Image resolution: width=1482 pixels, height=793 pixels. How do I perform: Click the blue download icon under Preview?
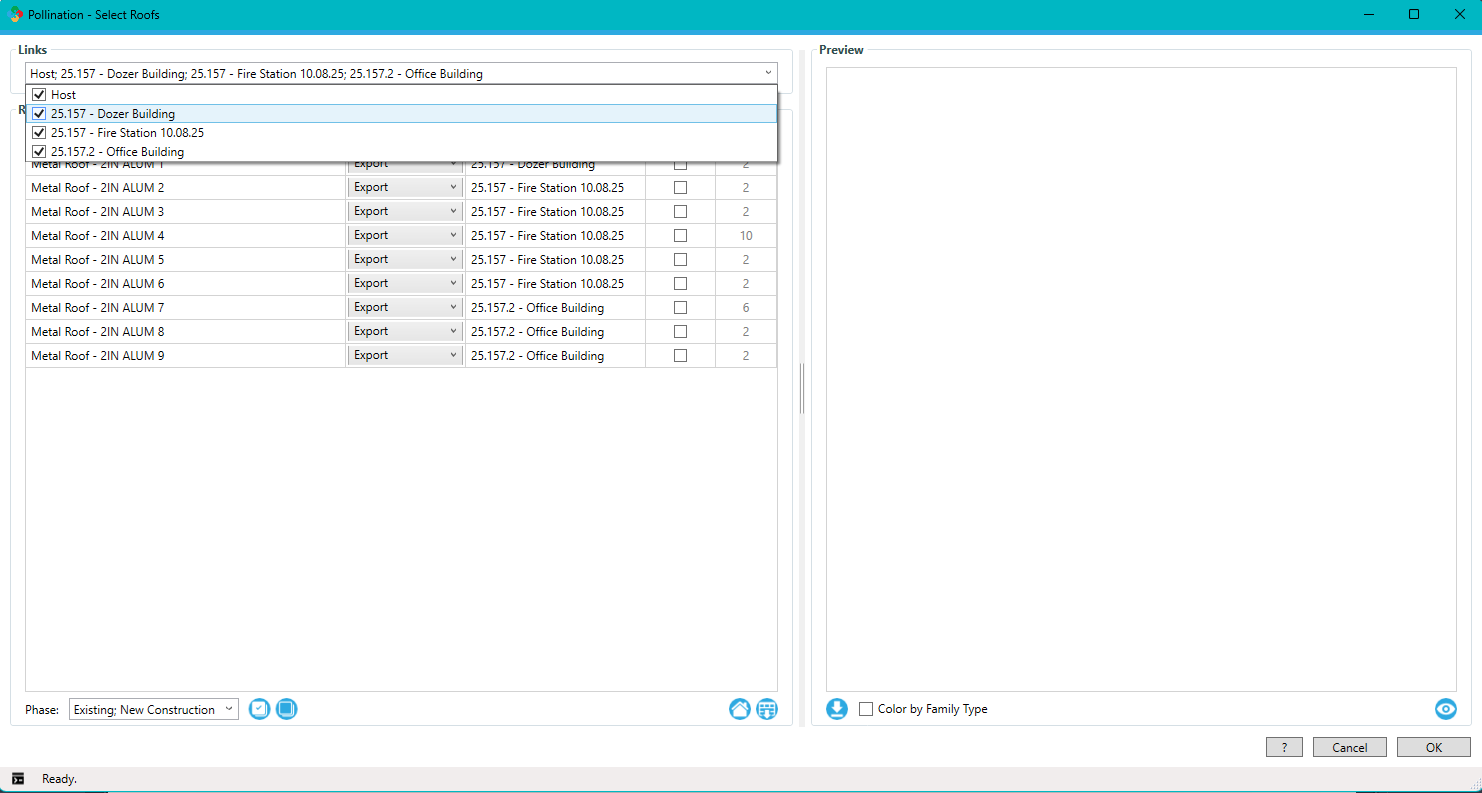(837, 709)
